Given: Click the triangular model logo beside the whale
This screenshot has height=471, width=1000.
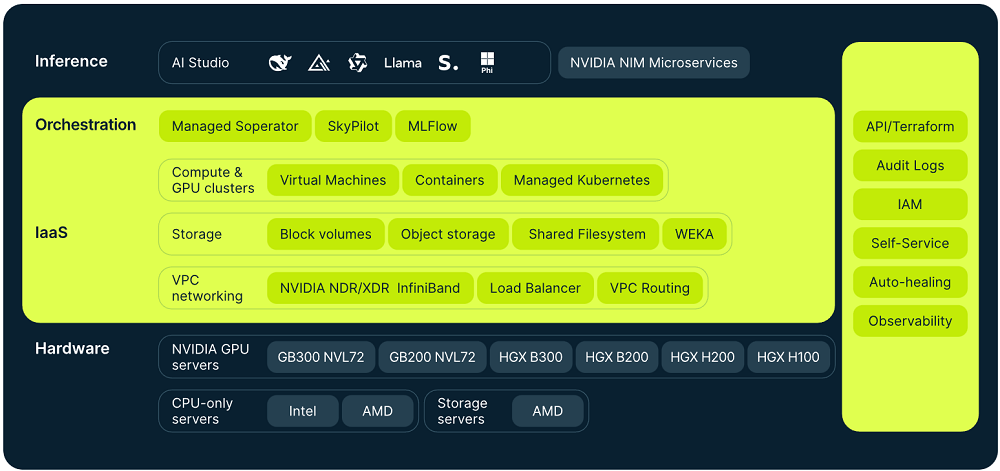Looking at the screenshot, I should tap(319, 63).
